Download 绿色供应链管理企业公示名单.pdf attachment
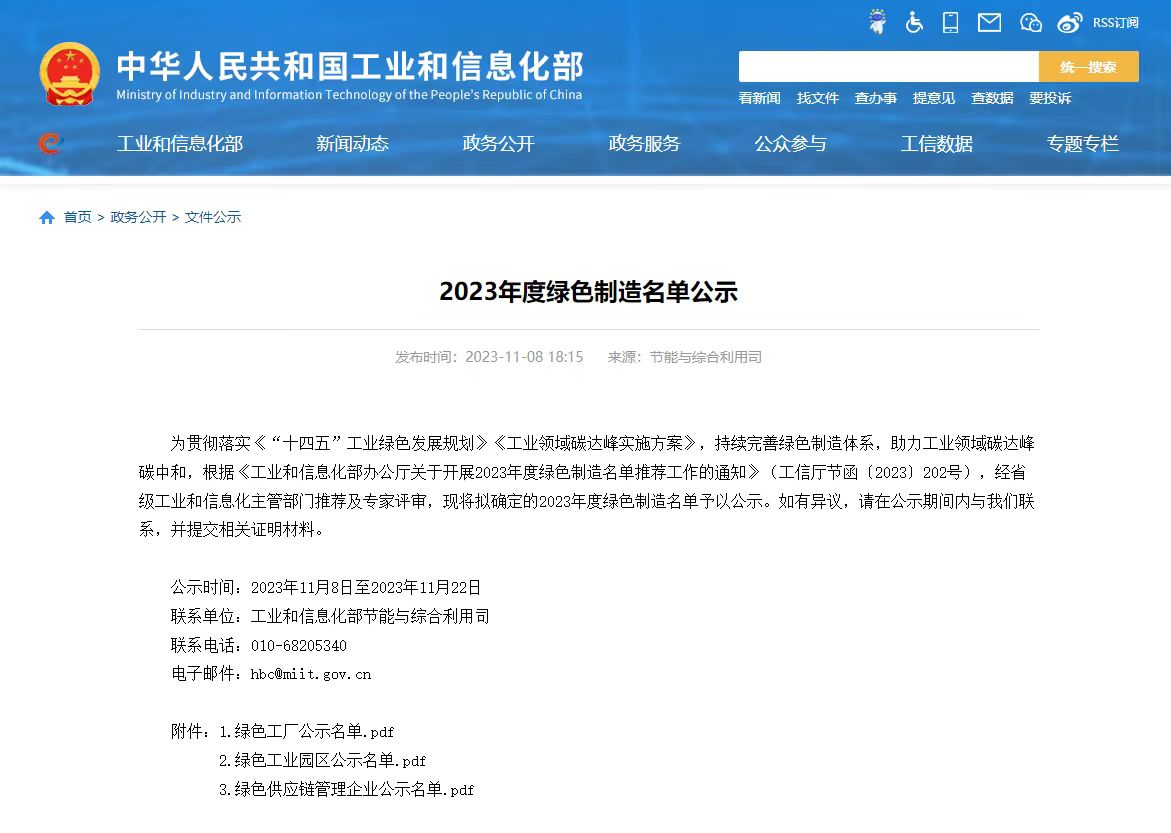The height and width of the screenshot is (833, 1171). pyautogui.click(x=354, y=790)
